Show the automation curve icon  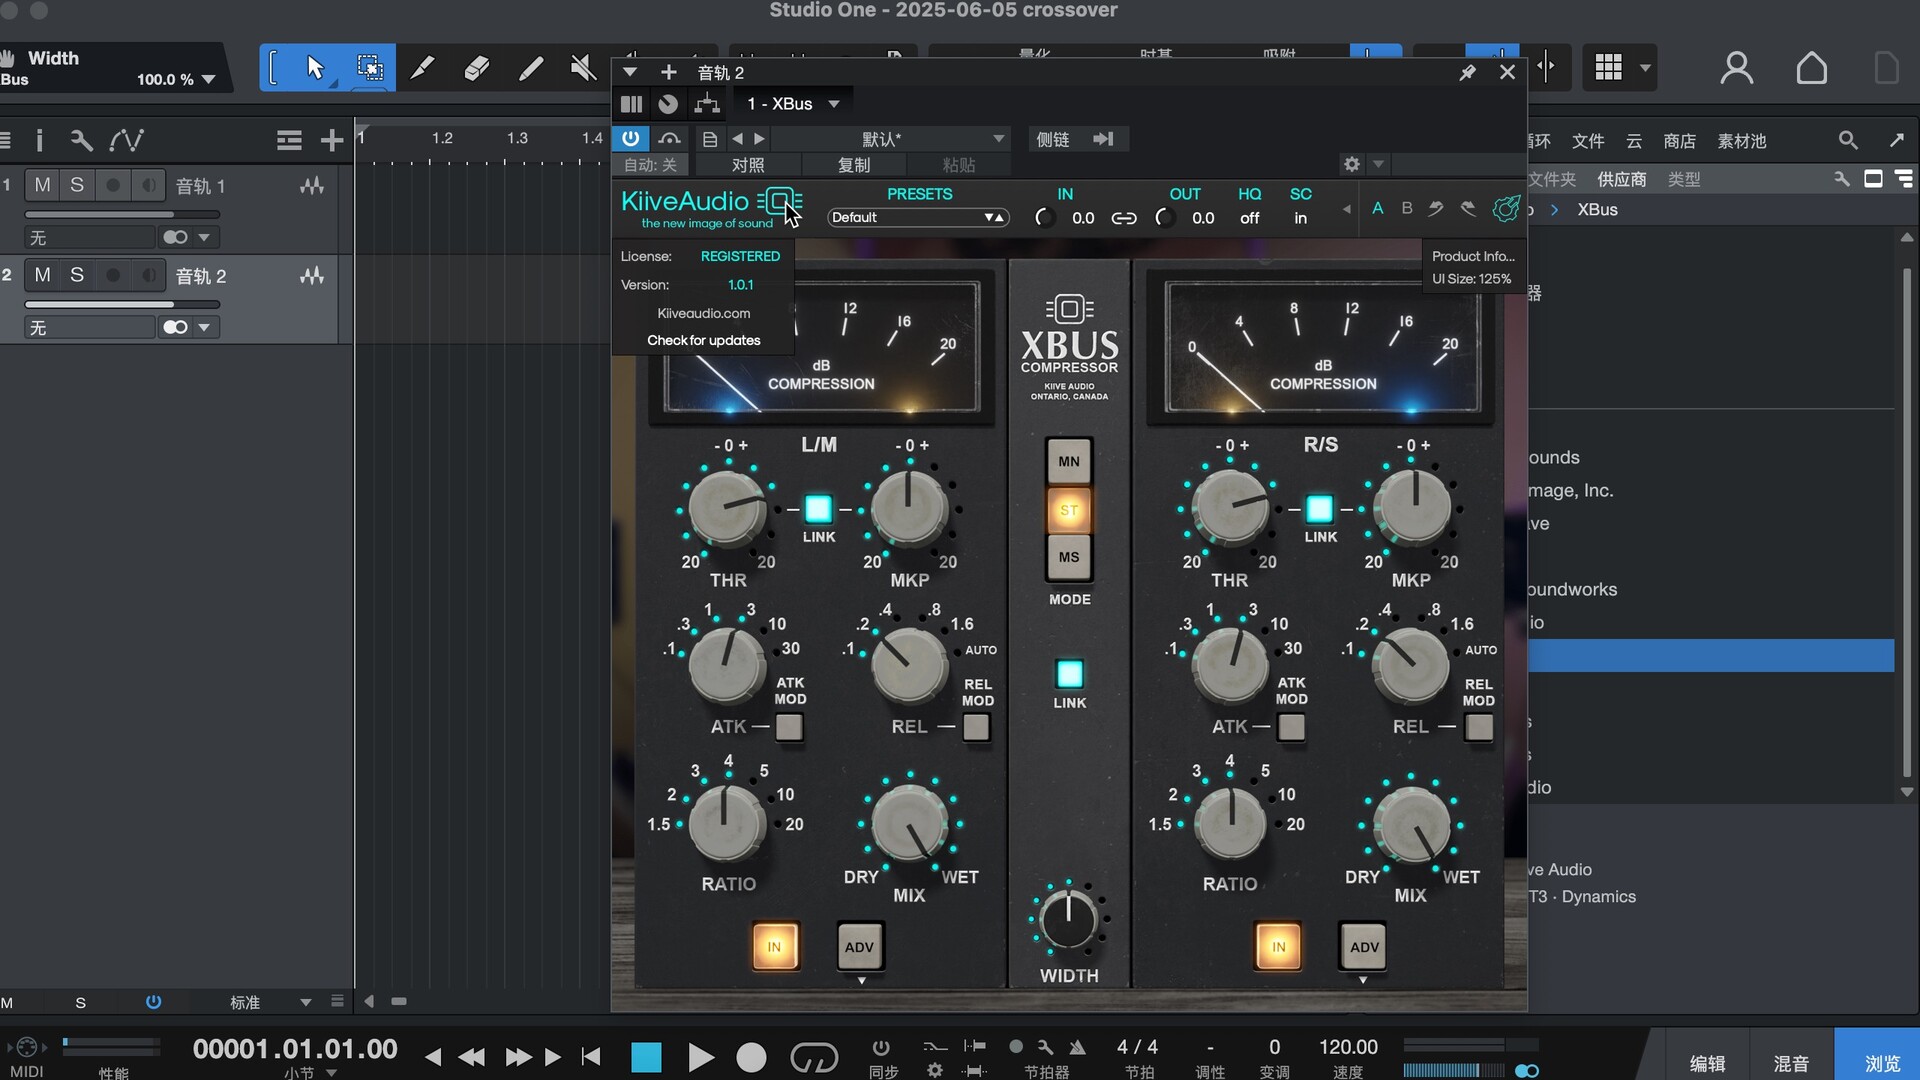(127, 140)
